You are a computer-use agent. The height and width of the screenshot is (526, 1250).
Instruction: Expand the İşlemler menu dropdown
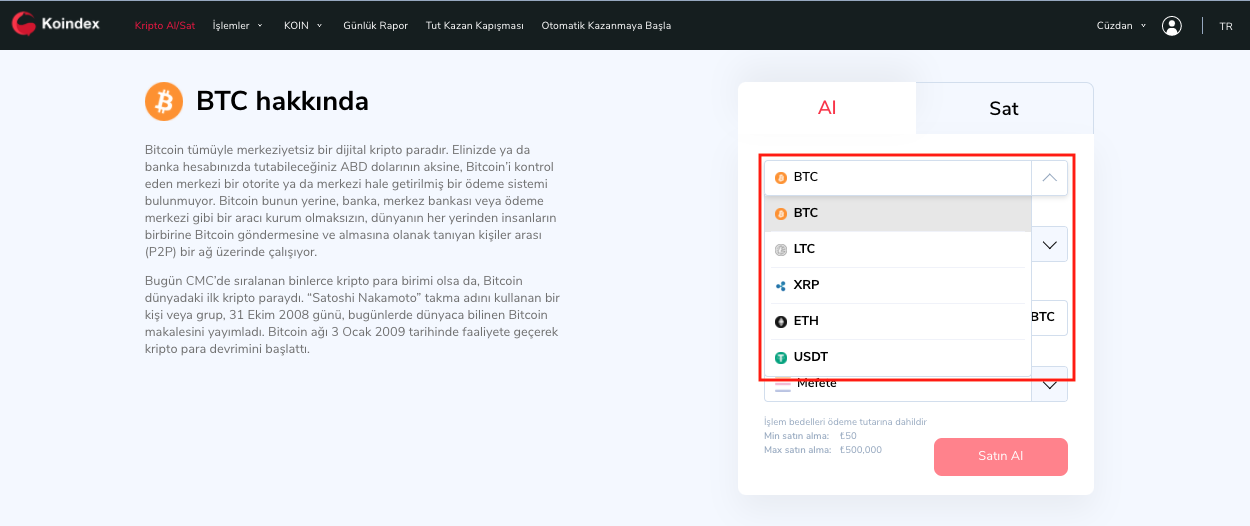pos(237,26)
